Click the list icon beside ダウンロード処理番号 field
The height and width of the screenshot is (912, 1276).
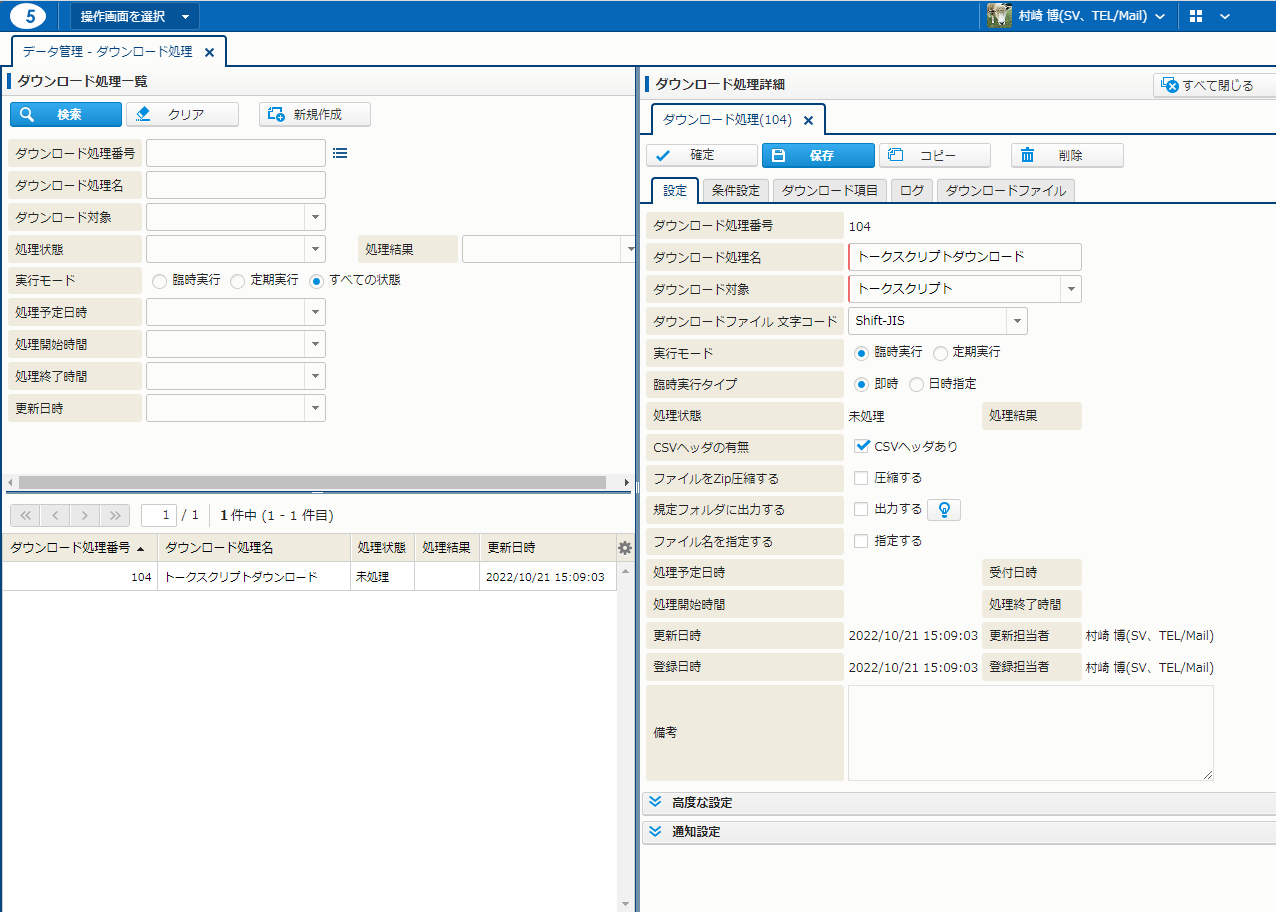coord(339,153)
